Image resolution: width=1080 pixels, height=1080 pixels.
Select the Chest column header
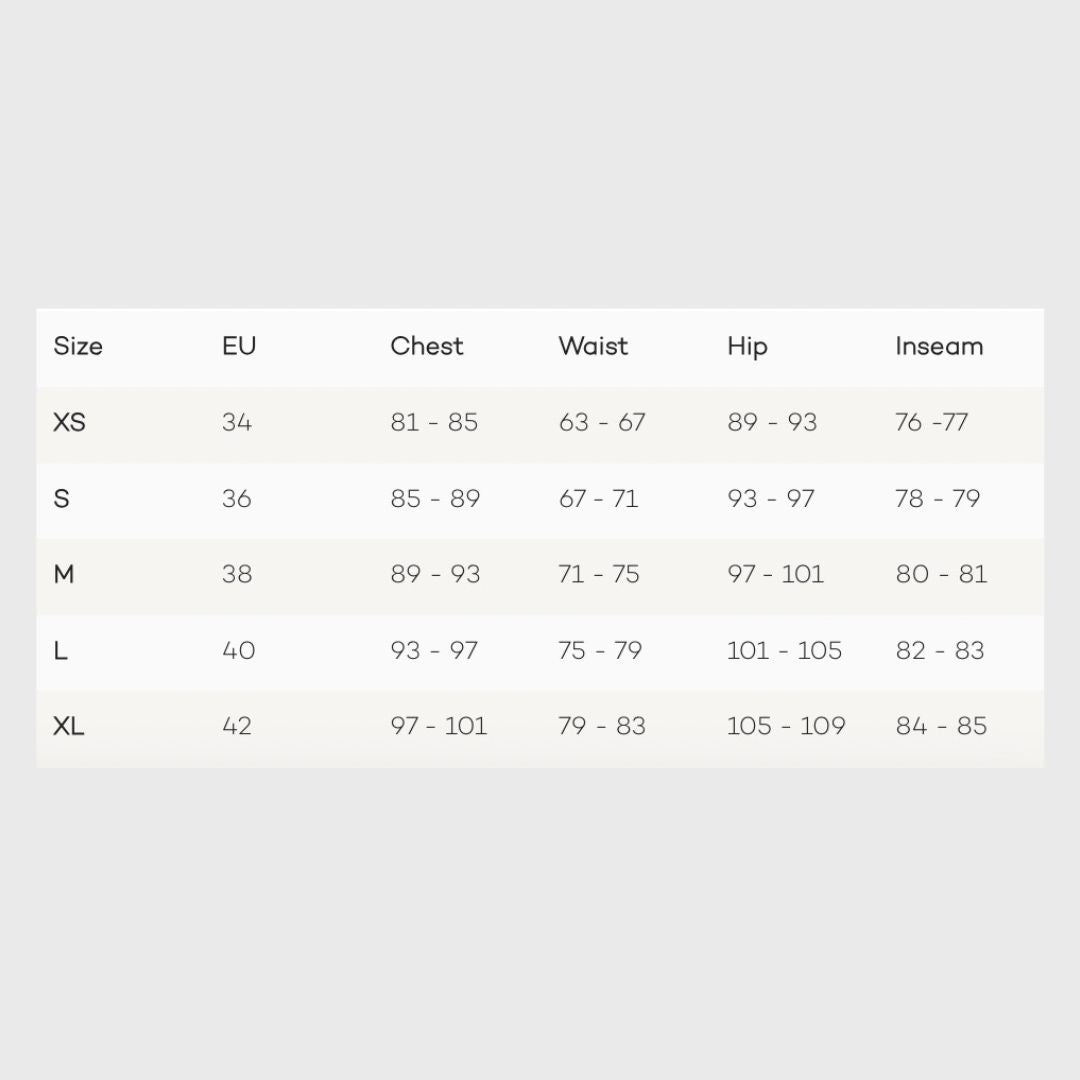(427, 346)
